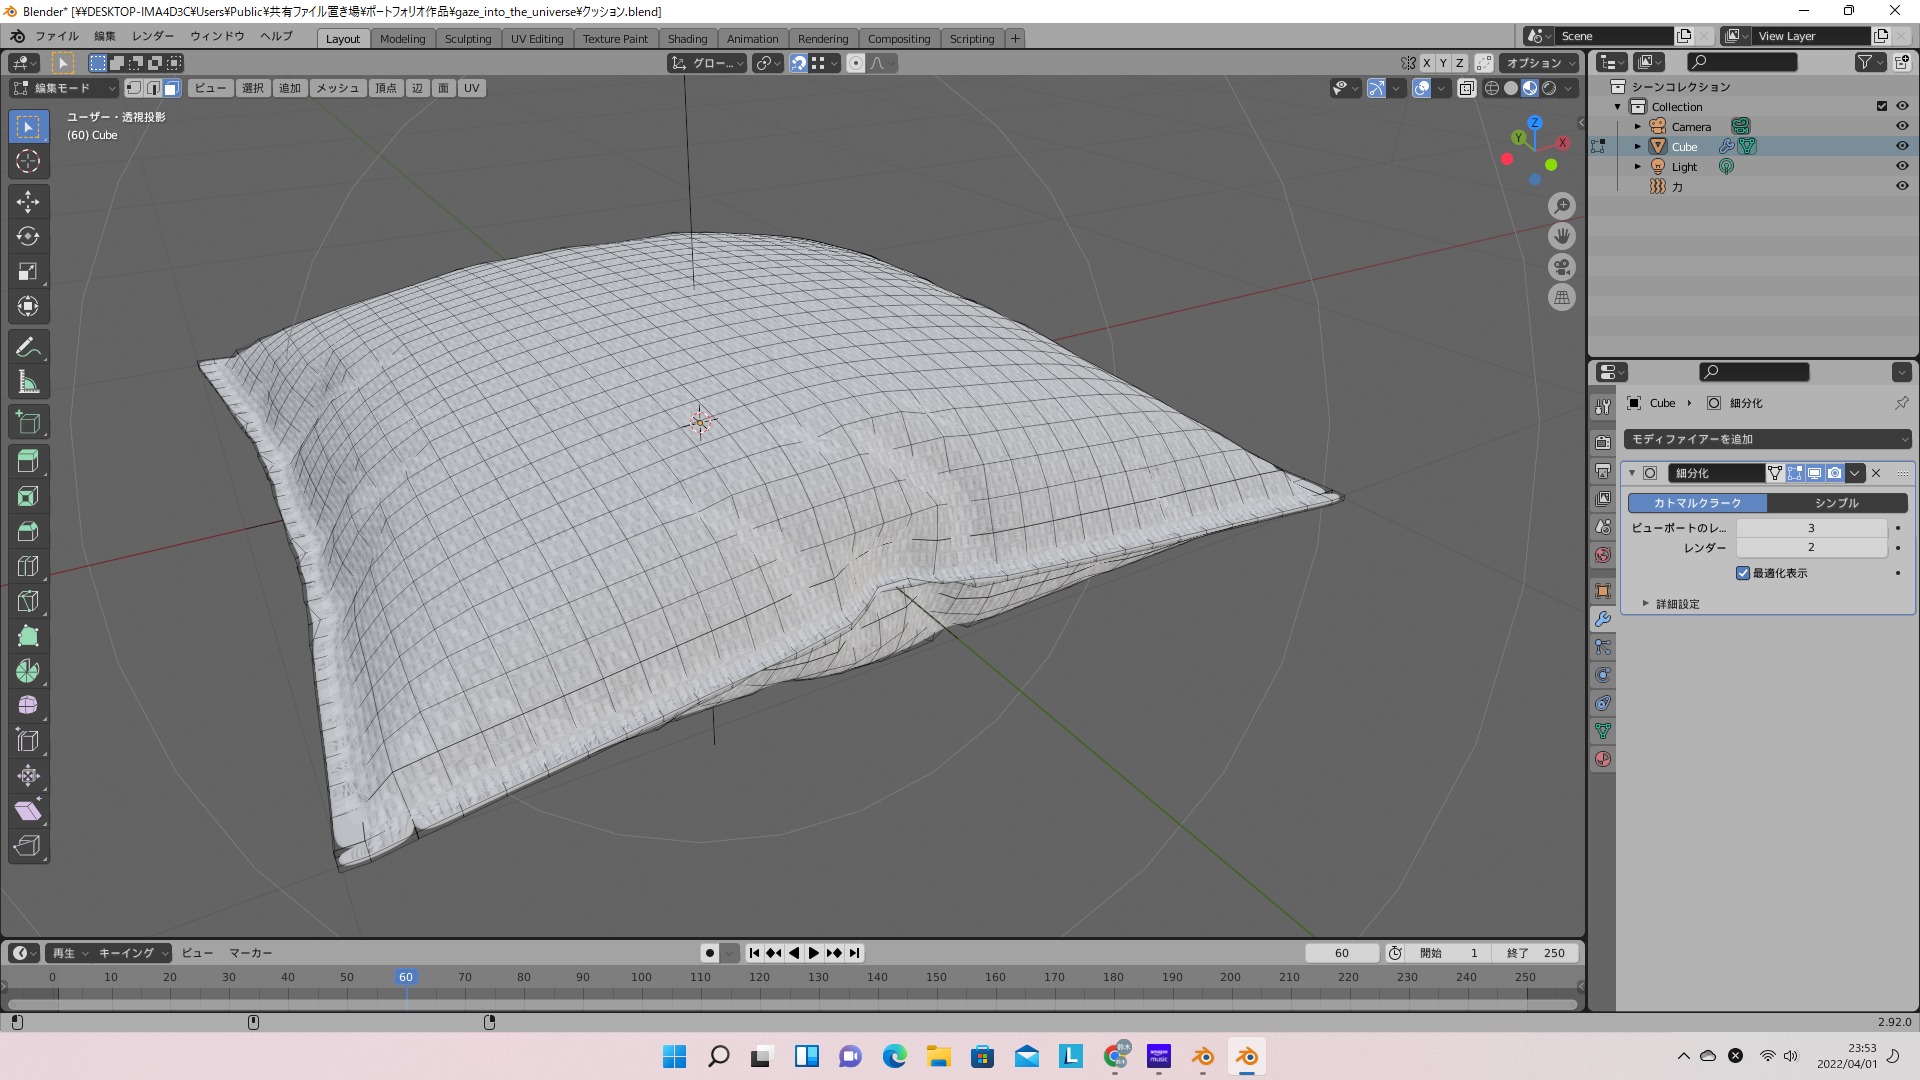Hide the Light object in outliner
This screenshot has height=1080, width=1920.
click(x=1902, y=166)
